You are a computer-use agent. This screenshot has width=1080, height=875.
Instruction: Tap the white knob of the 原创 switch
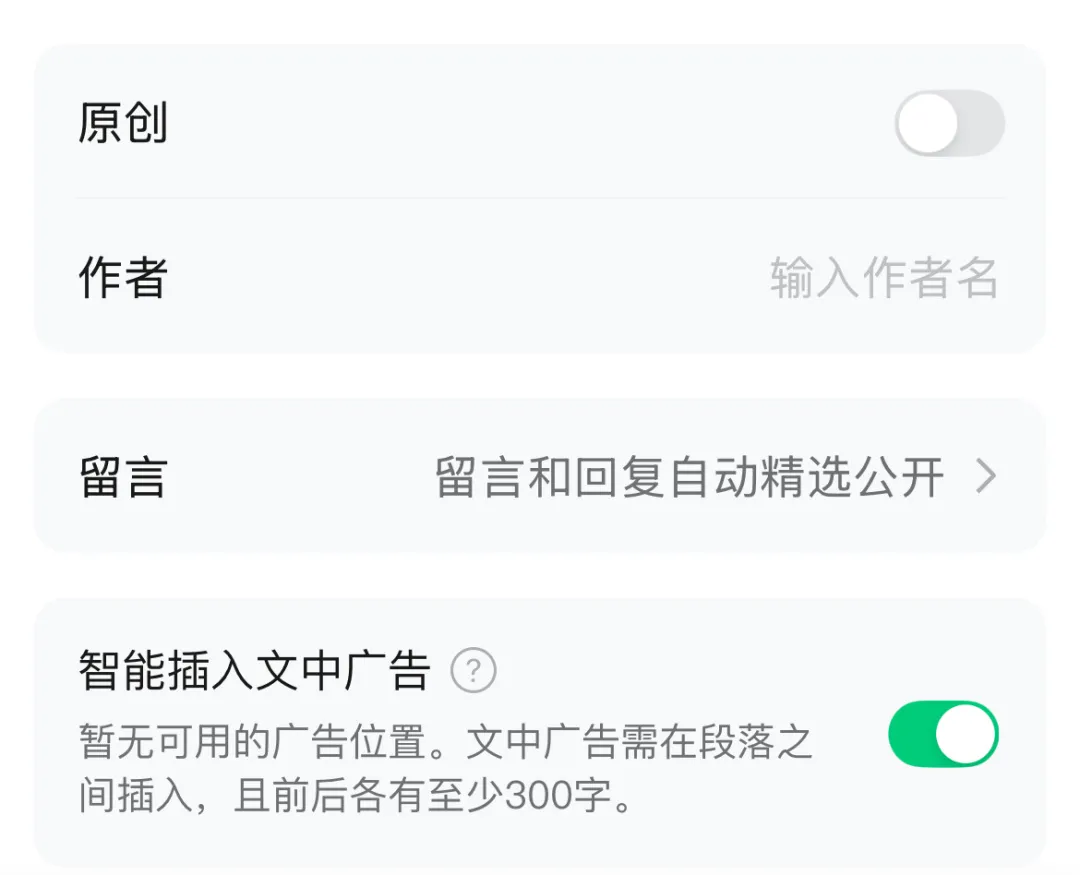[928, 123]
